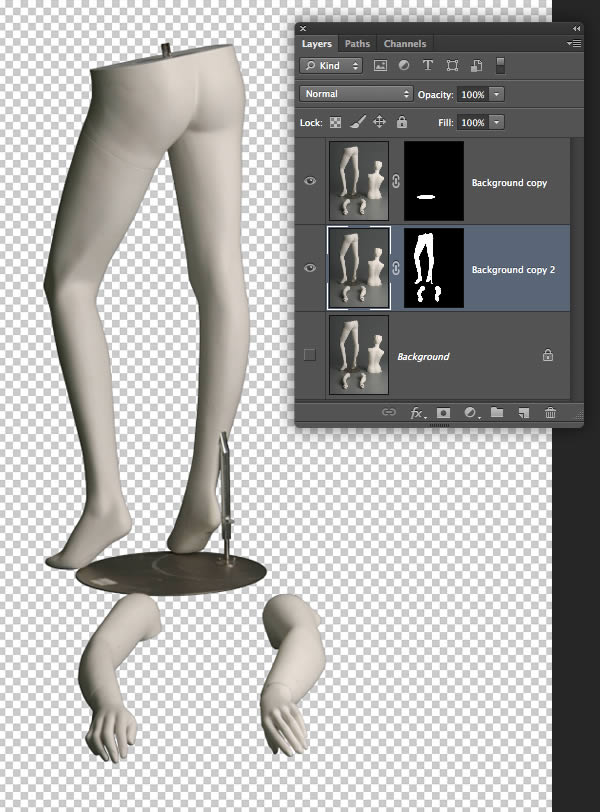Click the Fill percentage field
Screen dimensions: 600x812
click(x=472, y=122)
